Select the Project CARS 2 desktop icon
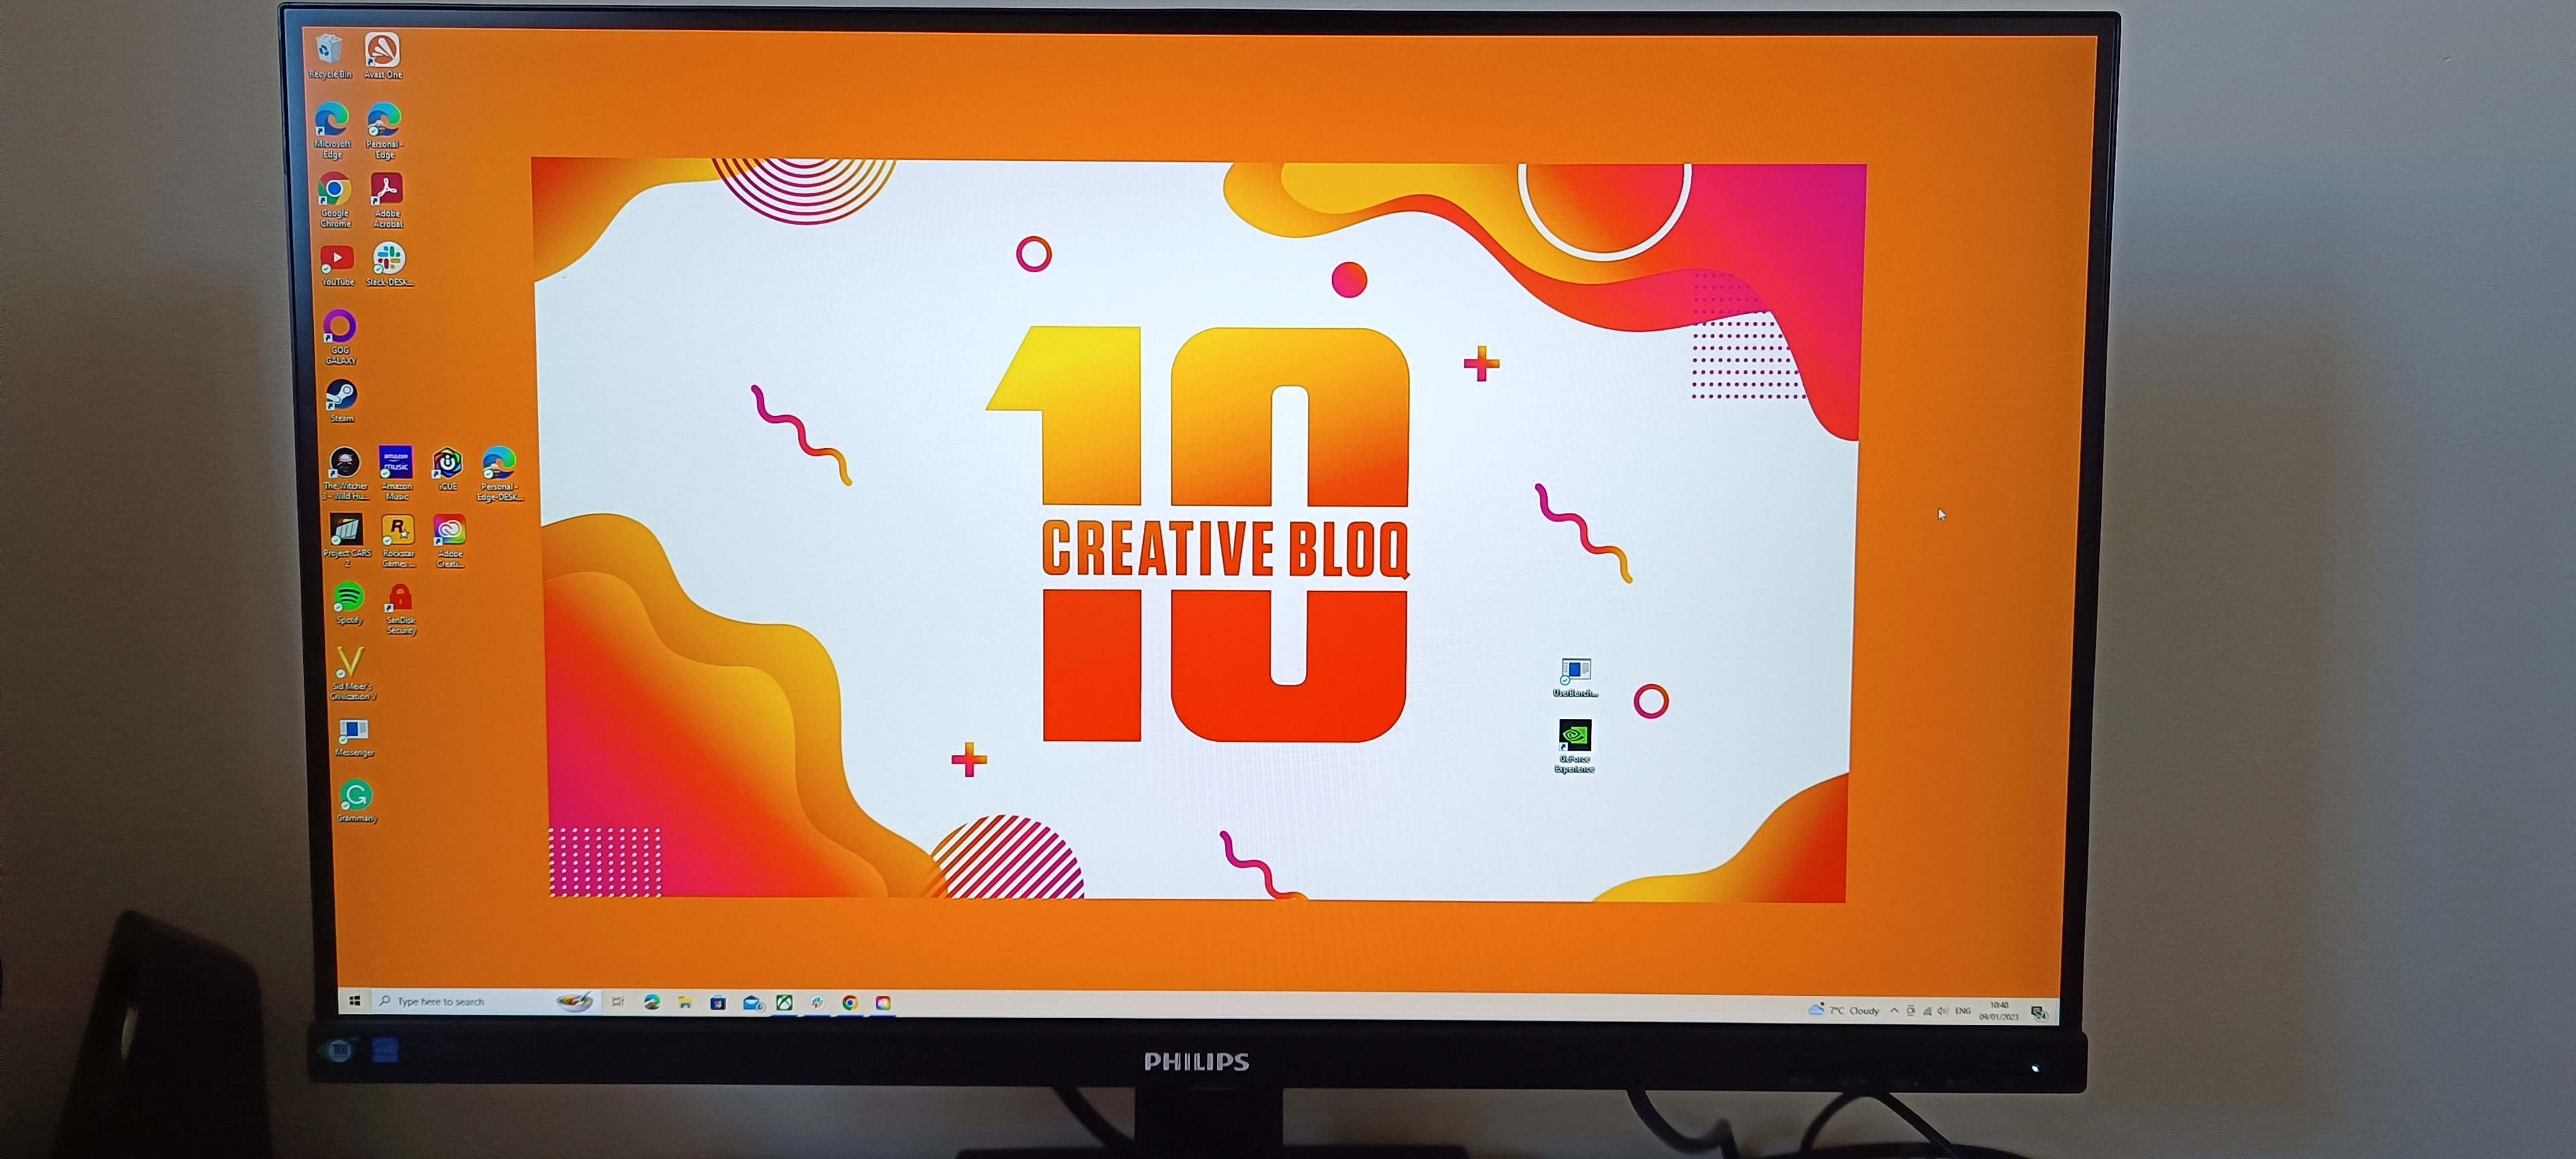The width and height of the screenshot is (2576, 1159). (347, 541)
